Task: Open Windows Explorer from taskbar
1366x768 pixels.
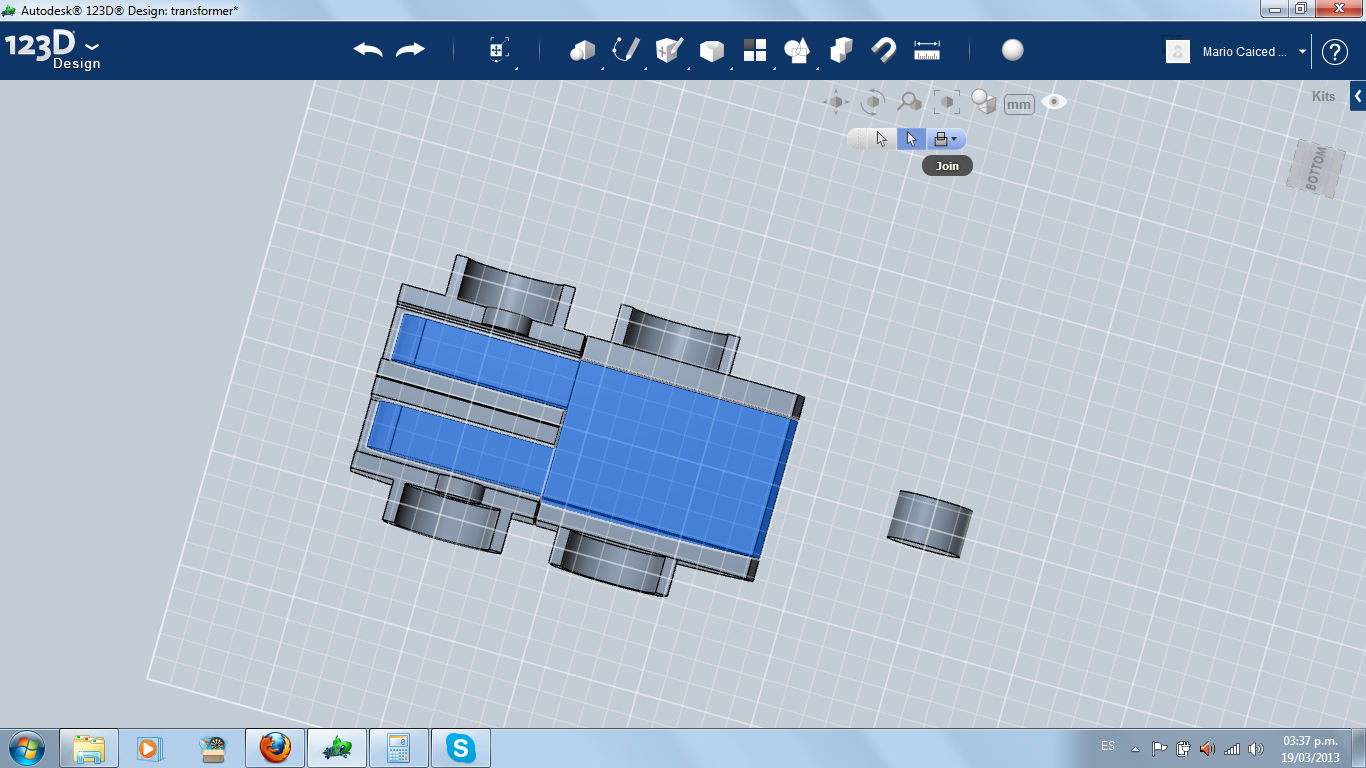Action: pyautogui.click(x=89, y=748)
